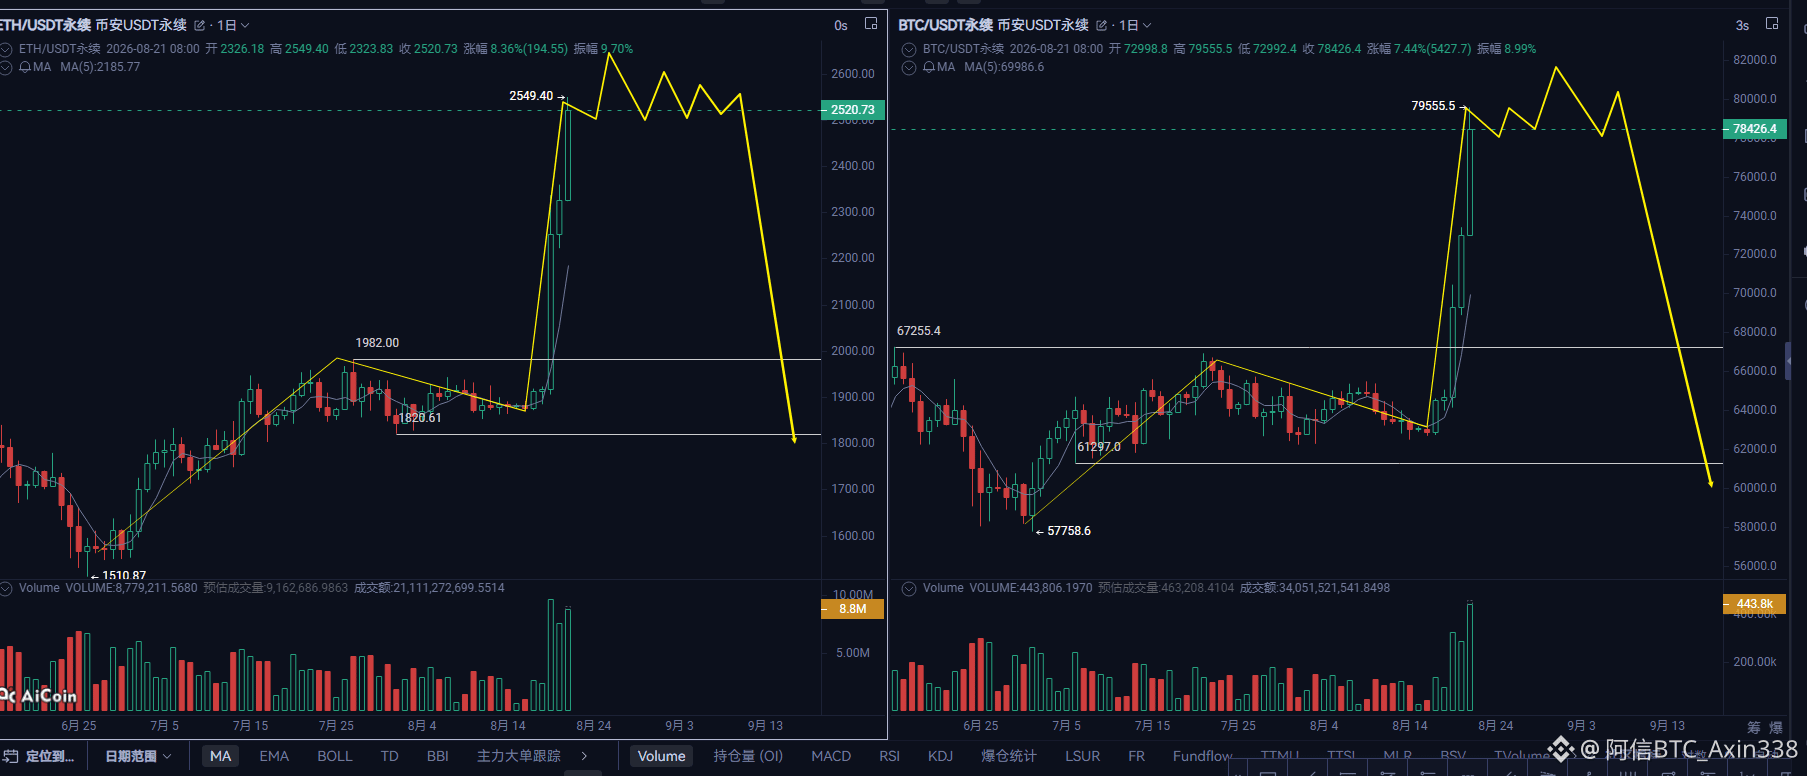The height and width of the screenshot is (776, 1807).
Task: Click the BTC 67255.4 price label
Action: coord(919,331)
